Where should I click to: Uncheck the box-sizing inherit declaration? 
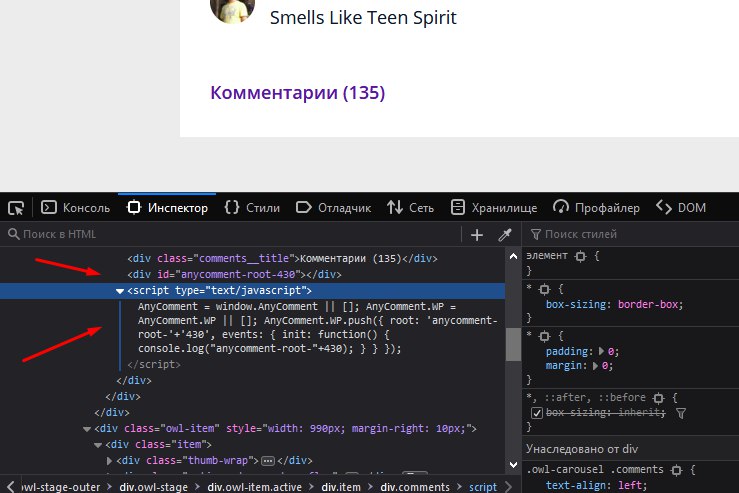pyautogui.click(x=537, y=413)
